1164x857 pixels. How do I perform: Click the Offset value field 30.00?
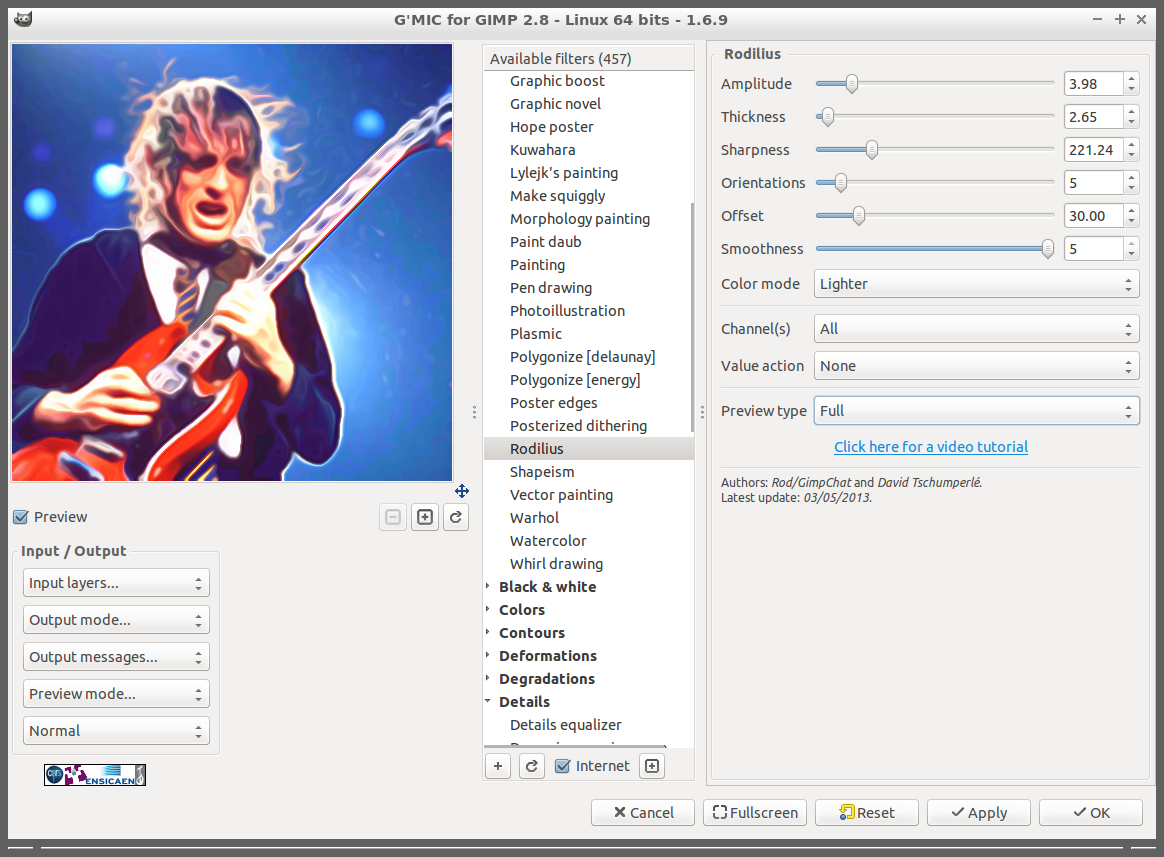(1094, 216)
